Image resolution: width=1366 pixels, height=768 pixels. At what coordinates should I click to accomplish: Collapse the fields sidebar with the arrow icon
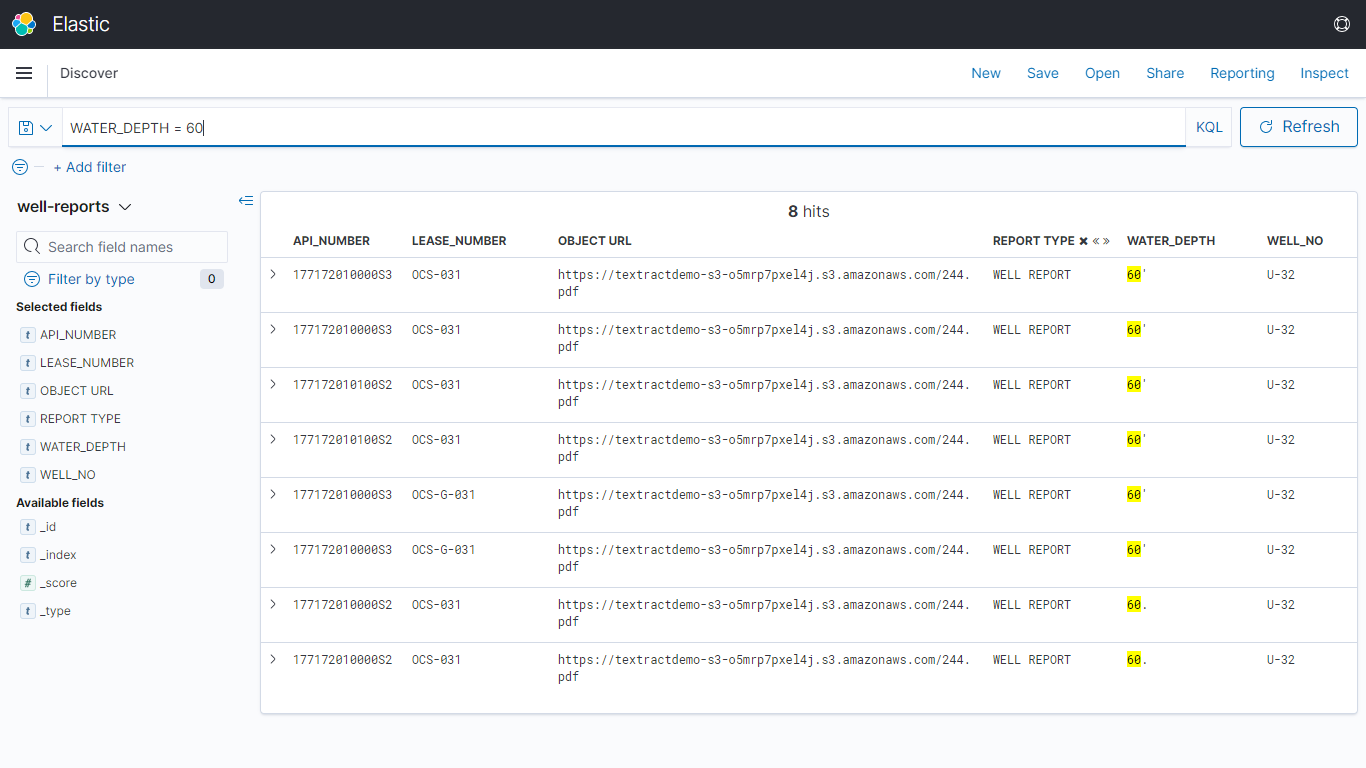246,200
